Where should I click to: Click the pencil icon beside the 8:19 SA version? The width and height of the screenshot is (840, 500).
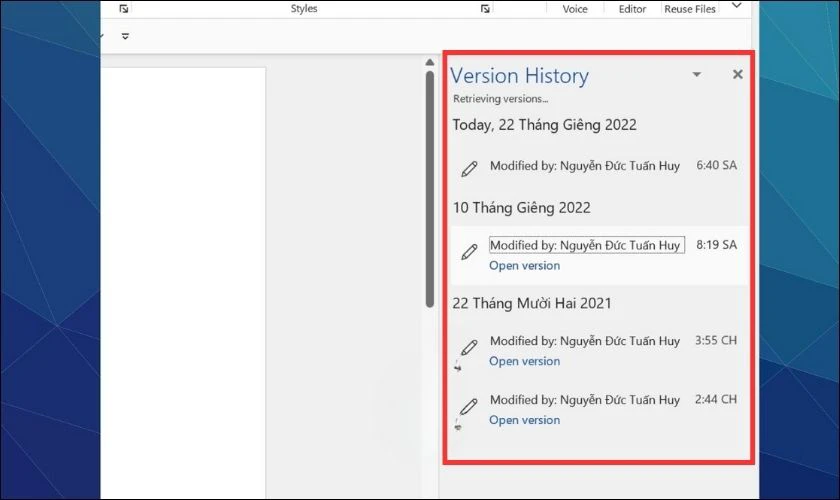pyautogui.click(x=469, y=251)
